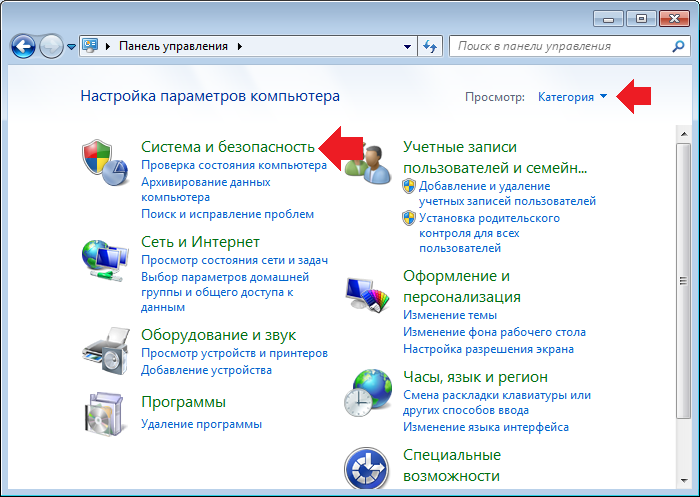The image size is (700, 497).
Task: Click the refresh icon beside address bar
Action: pos(430,46)
